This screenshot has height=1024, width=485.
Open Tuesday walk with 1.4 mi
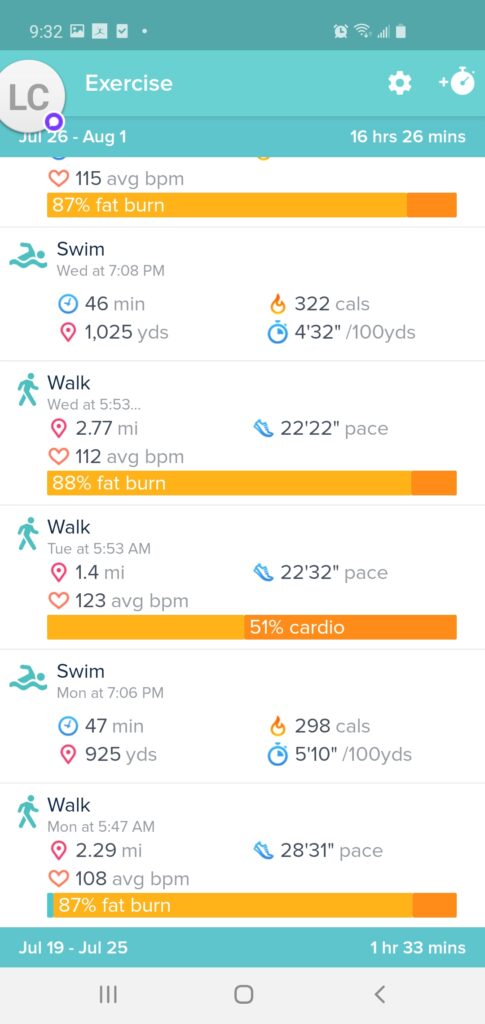tap(242, 577)
